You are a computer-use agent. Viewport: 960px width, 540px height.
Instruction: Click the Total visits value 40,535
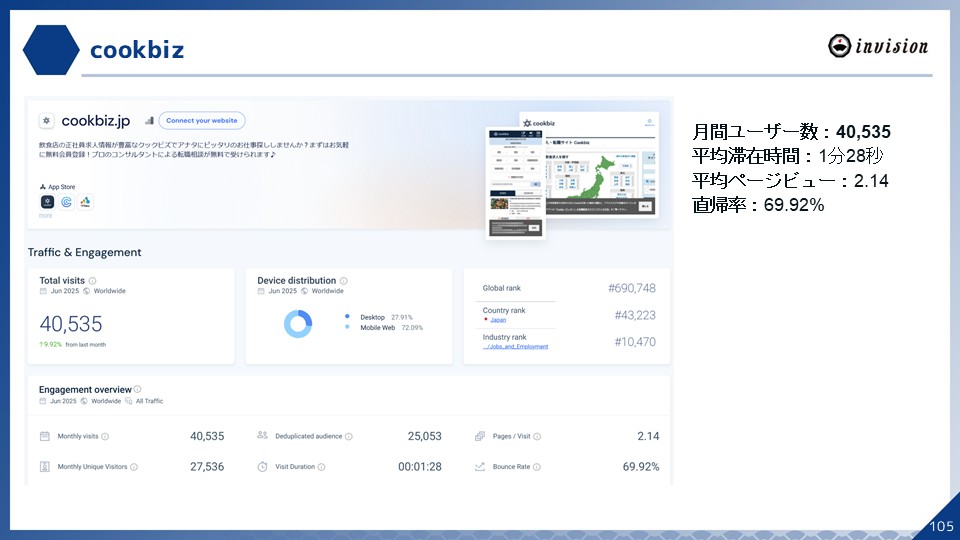(71, 323)
